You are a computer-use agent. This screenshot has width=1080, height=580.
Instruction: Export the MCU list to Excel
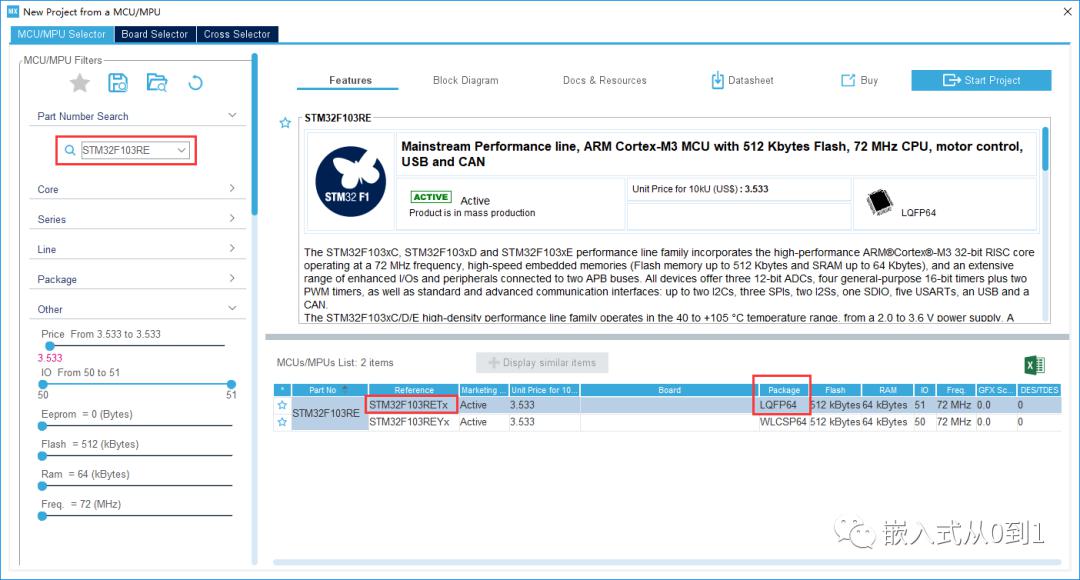[x=1035, y=365]
